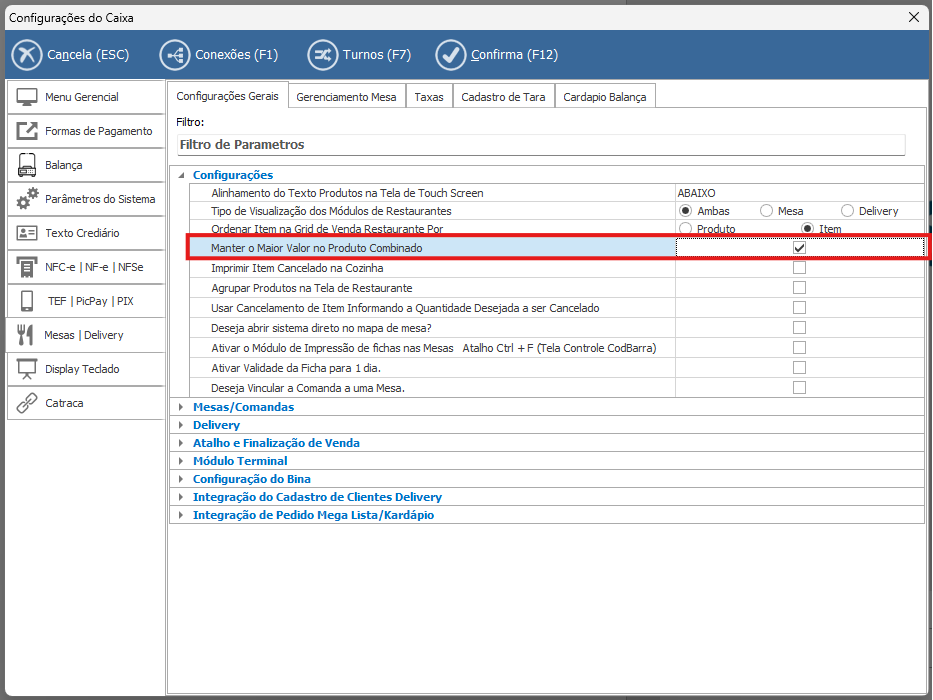Screen dimensions: 933x700
Task: Click the Filtro de Parametros input field
Action: click(x=540, y=145)
